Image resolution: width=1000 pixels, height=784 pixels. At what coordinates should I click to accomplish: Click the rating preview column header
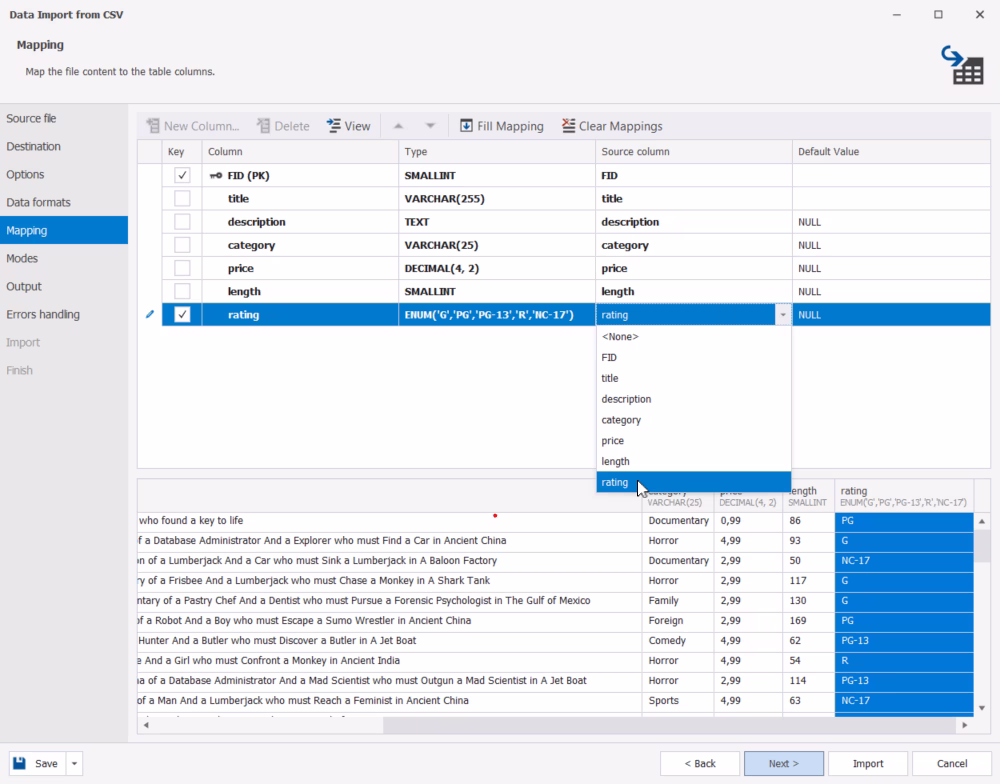coord(904,496)
